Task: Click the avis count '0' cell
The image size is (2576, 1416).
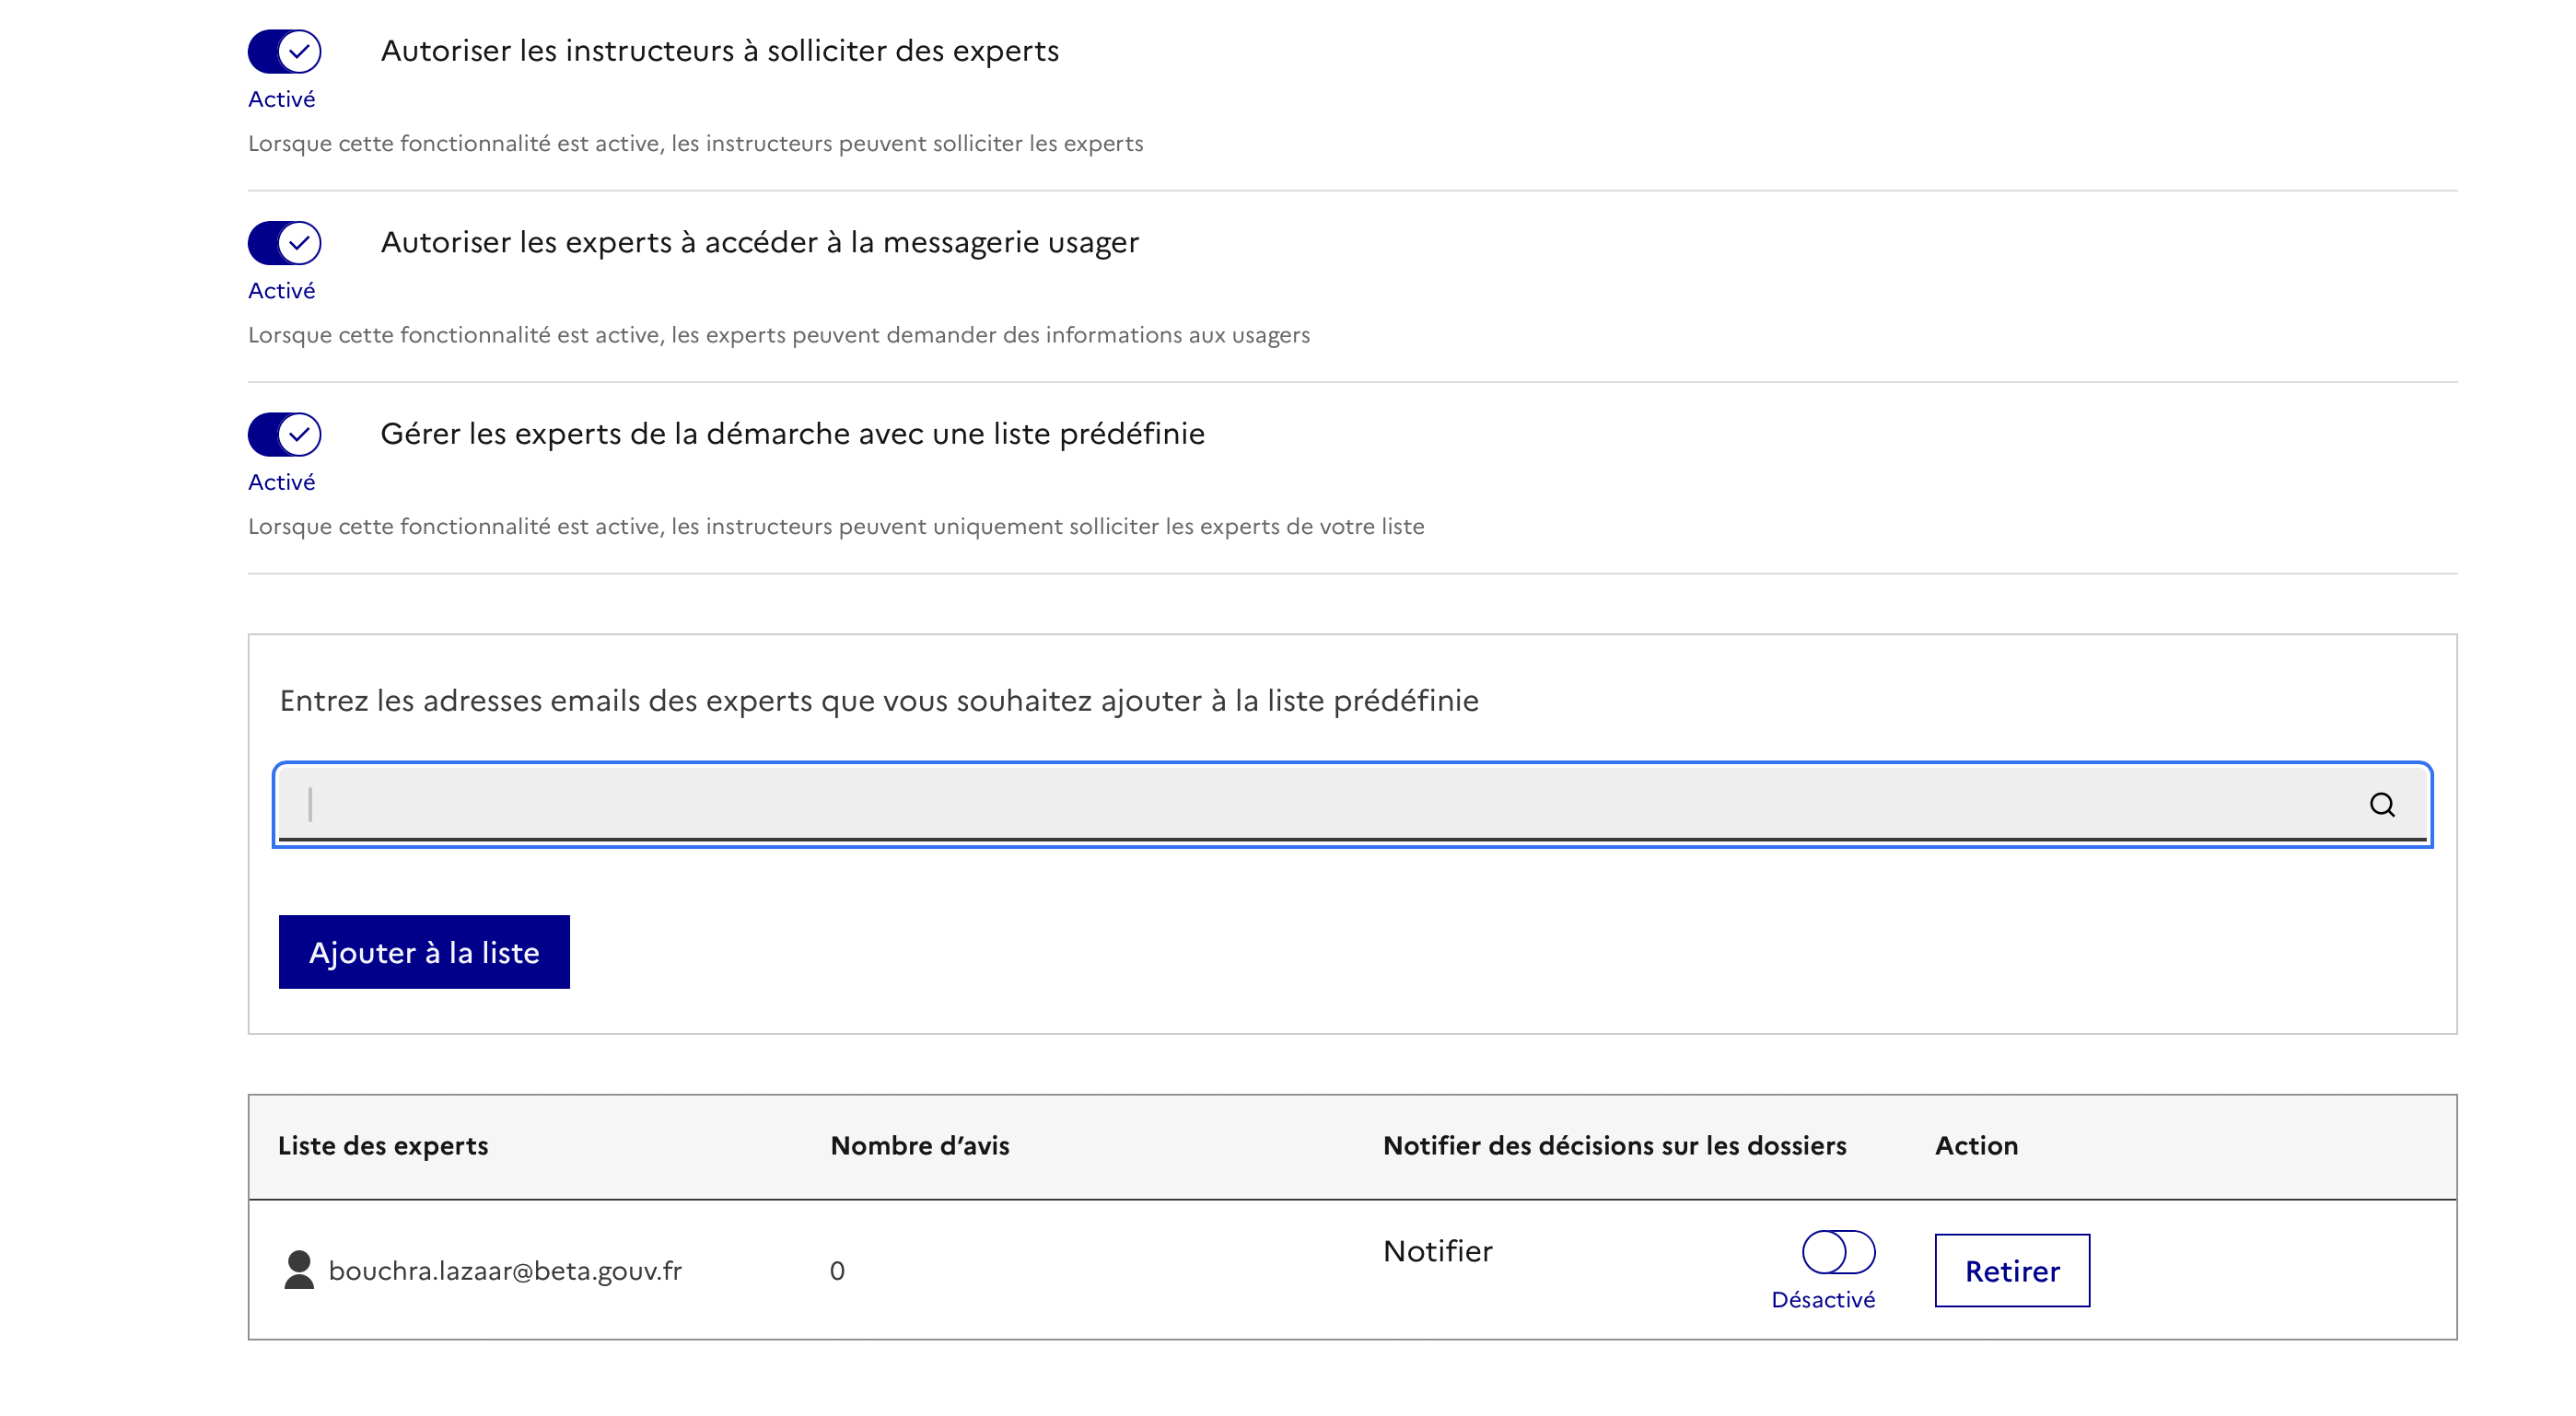Action: point(837,1271)
